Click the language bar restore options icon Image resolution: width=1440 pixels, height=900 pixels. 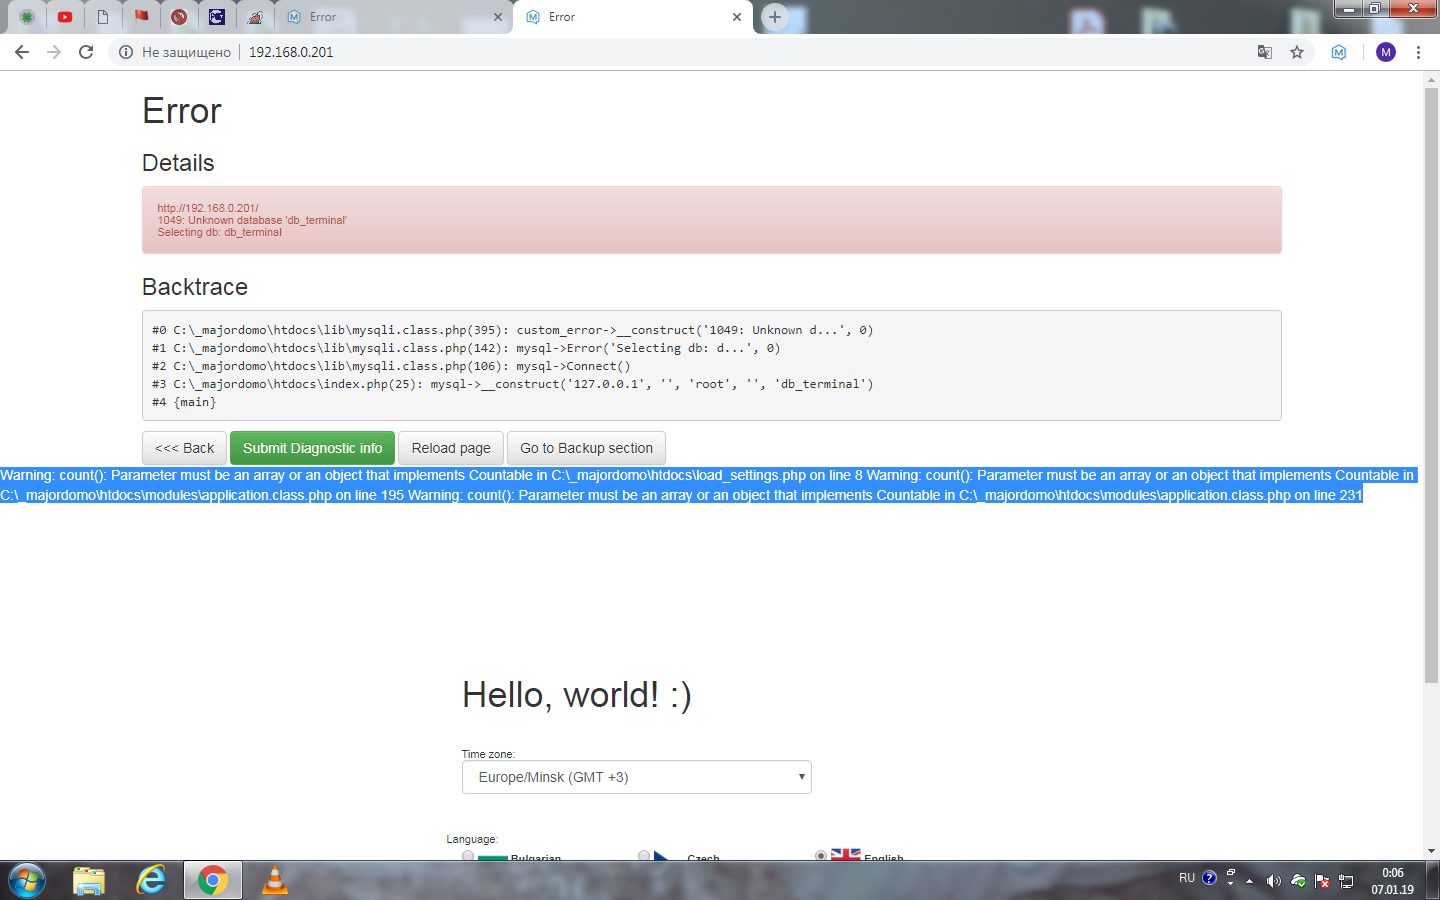1230,873
